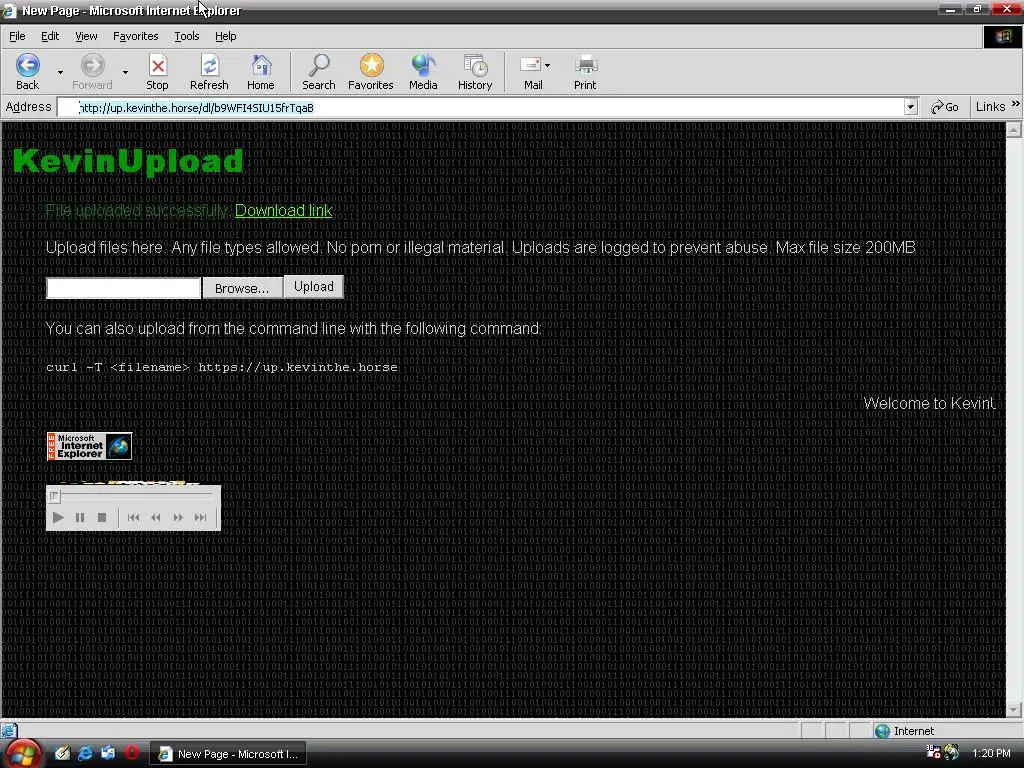Open the Media bar
The image size is (1024, 768).
pos(423,72)
